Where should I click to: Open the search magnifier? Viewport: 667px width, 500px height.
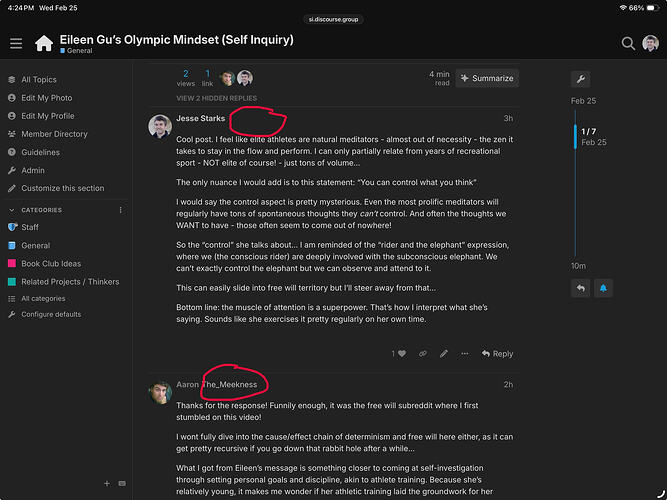pyautogui.click(x=628, y=43)
